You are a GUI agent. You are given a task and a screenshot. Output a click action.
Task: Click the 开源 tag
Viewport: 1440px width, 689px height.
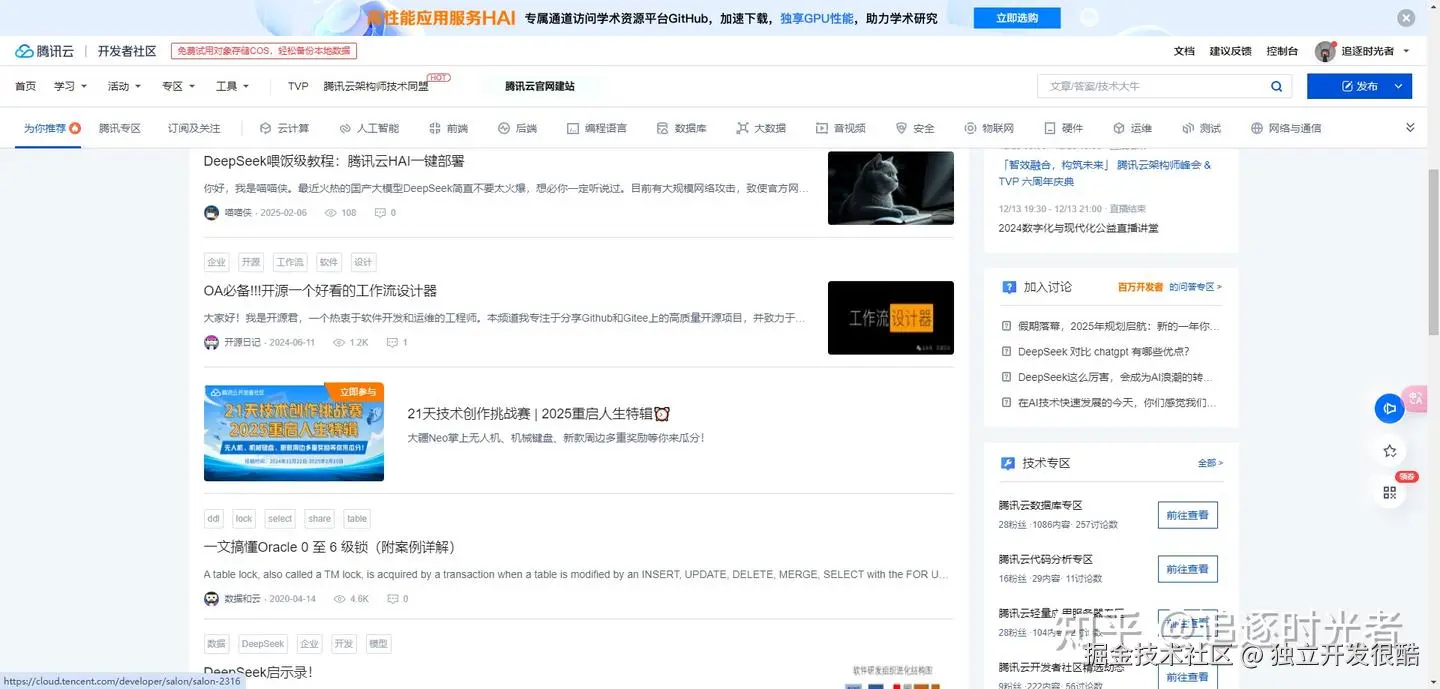(250, 262)
